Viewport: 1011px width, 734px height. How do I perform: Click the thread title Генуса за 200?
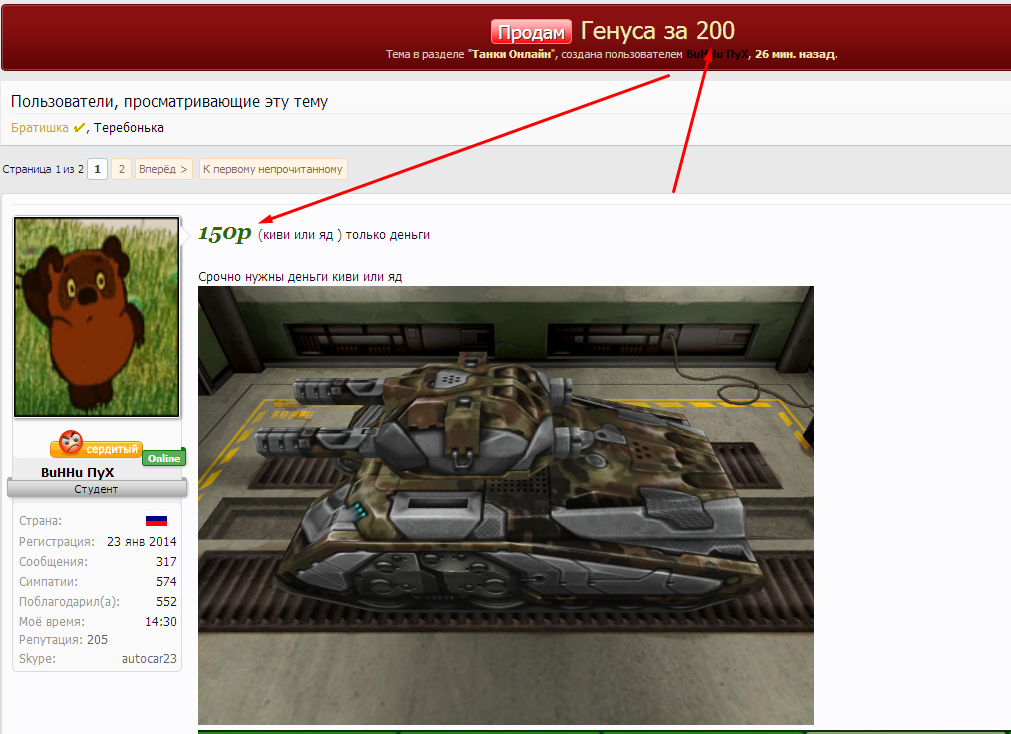[658, 31]
